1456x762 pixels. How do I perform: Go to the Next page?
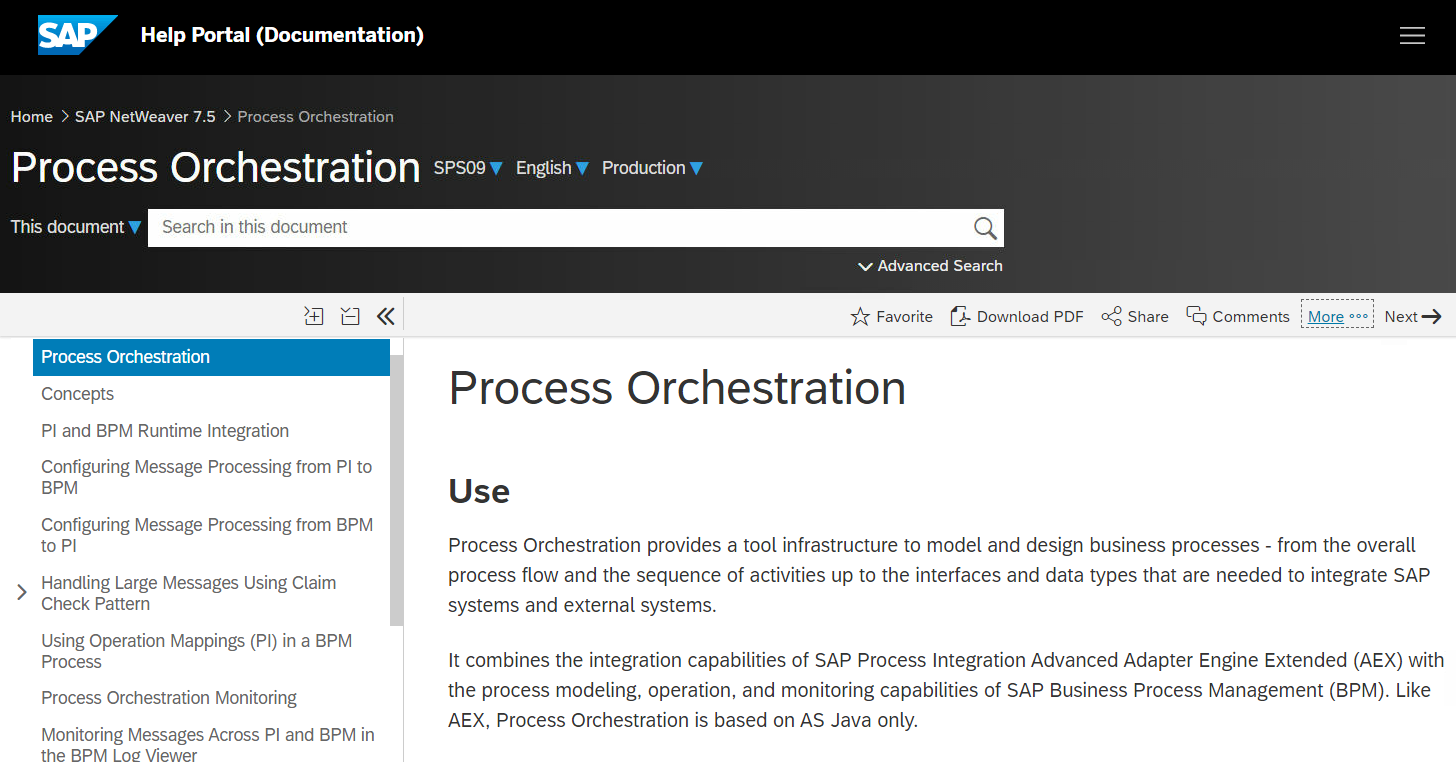pyautogui.click(x=1412, y=317)
